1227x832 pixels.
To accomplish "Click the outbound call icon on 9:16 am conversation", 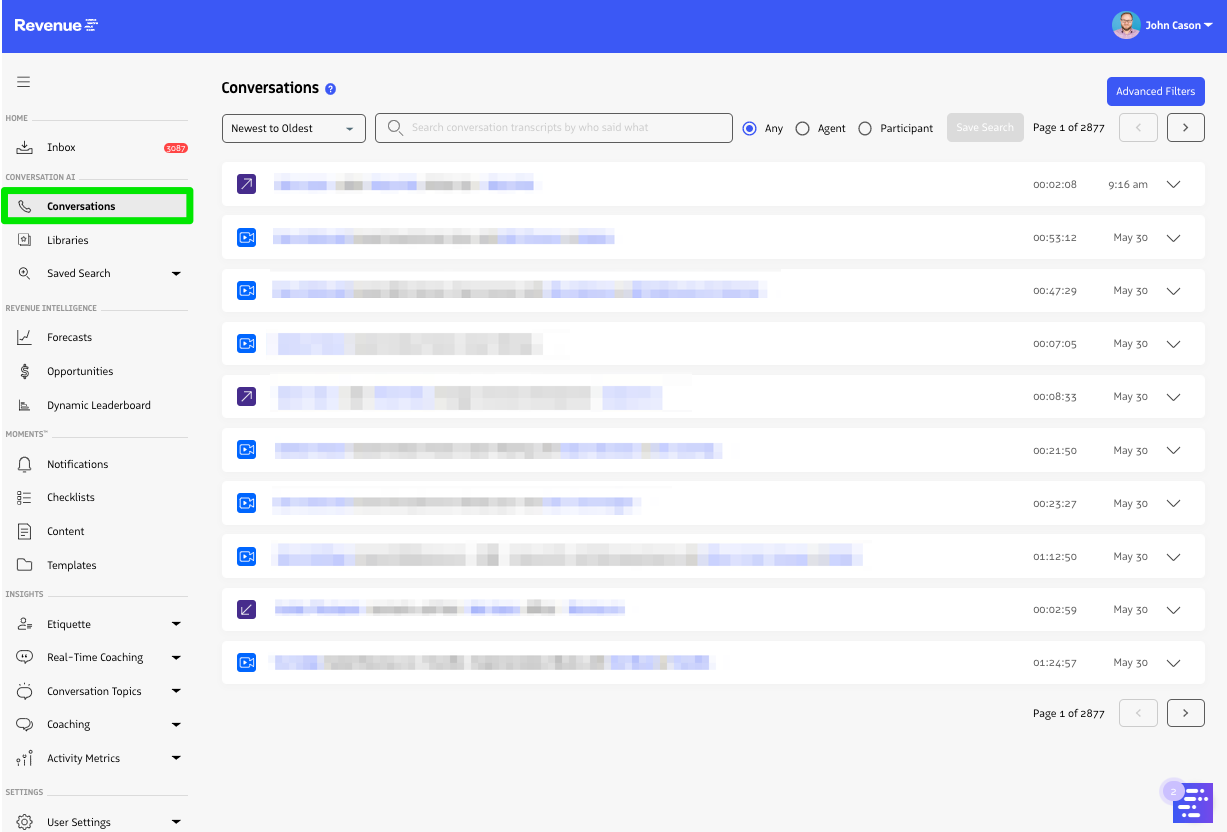I will click(x=246, y=184).
